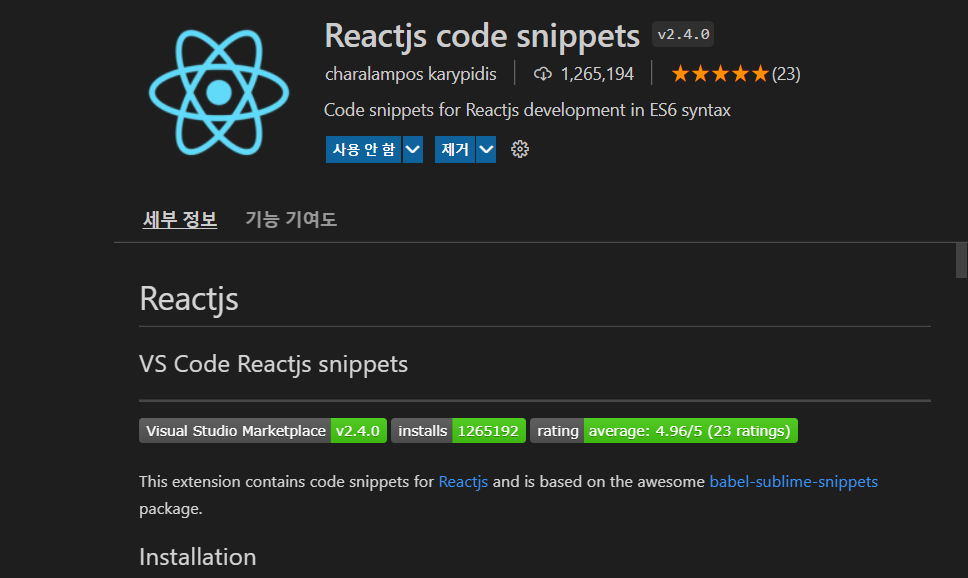
Task: Click the rating average 4.96/5 badge
Action: click(664, 430)
